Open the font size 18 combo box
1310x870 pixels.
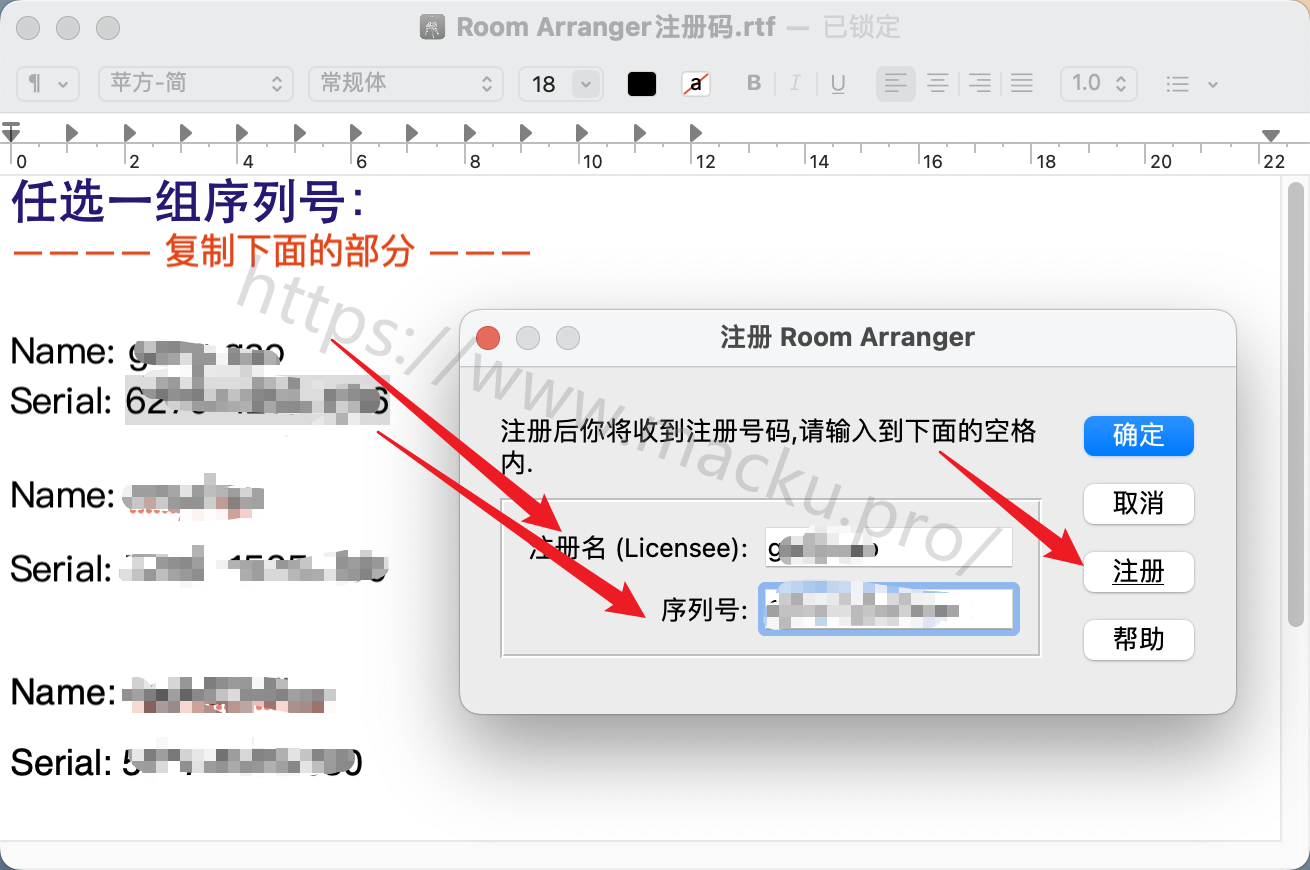[559, 84]
